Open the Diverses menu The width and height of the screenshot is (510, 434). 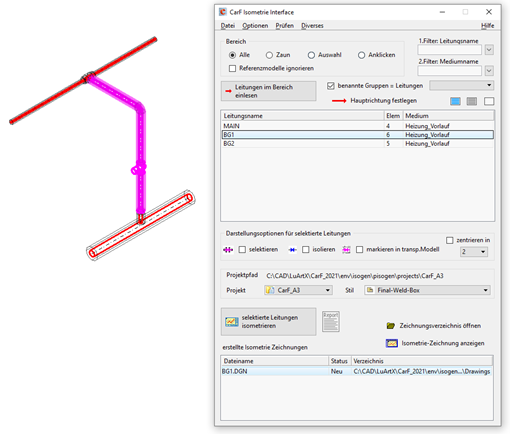[x=312, y=26]
